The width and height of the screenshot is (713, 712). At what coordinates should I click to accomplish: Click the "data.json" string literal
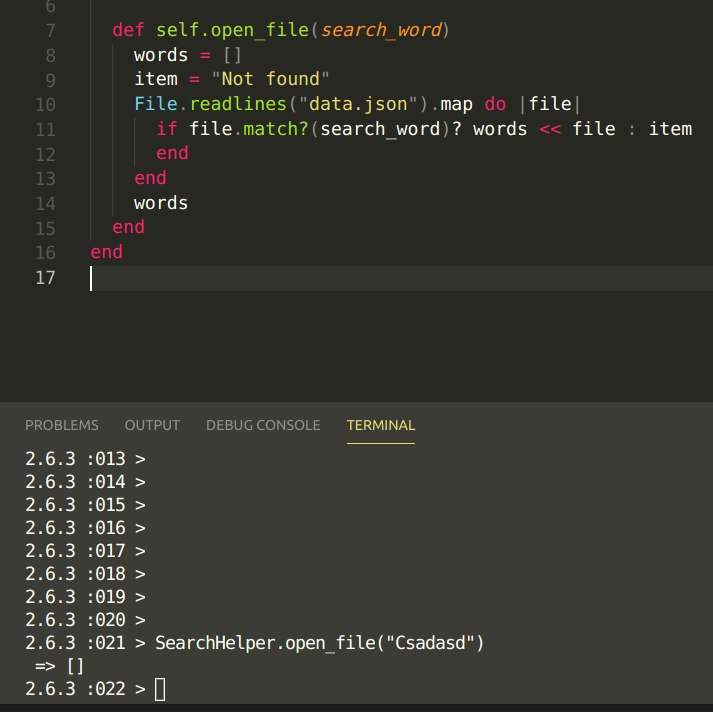tap(358, 104)
